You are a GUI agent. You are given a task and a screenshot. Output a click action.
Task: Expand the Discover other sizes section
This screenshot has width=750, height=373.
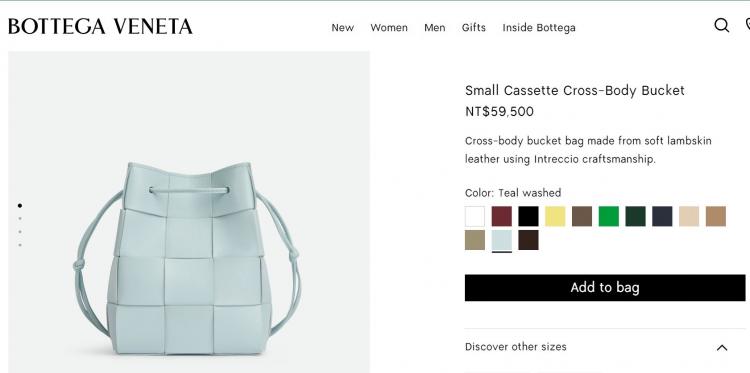pyautogui.click(x=605, y=347)
